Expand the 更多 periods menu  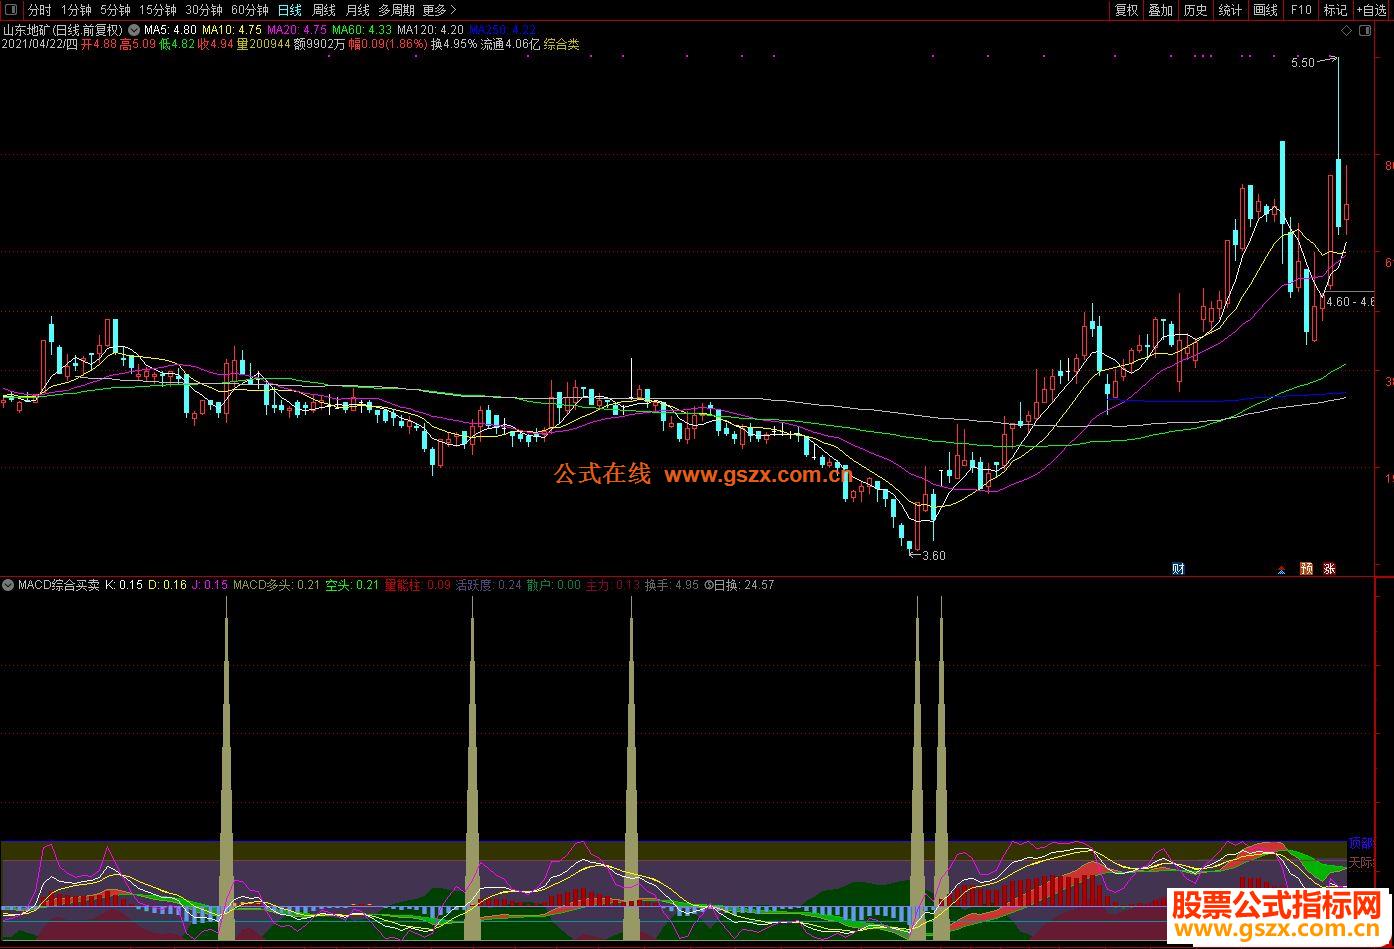click(439, 10)
